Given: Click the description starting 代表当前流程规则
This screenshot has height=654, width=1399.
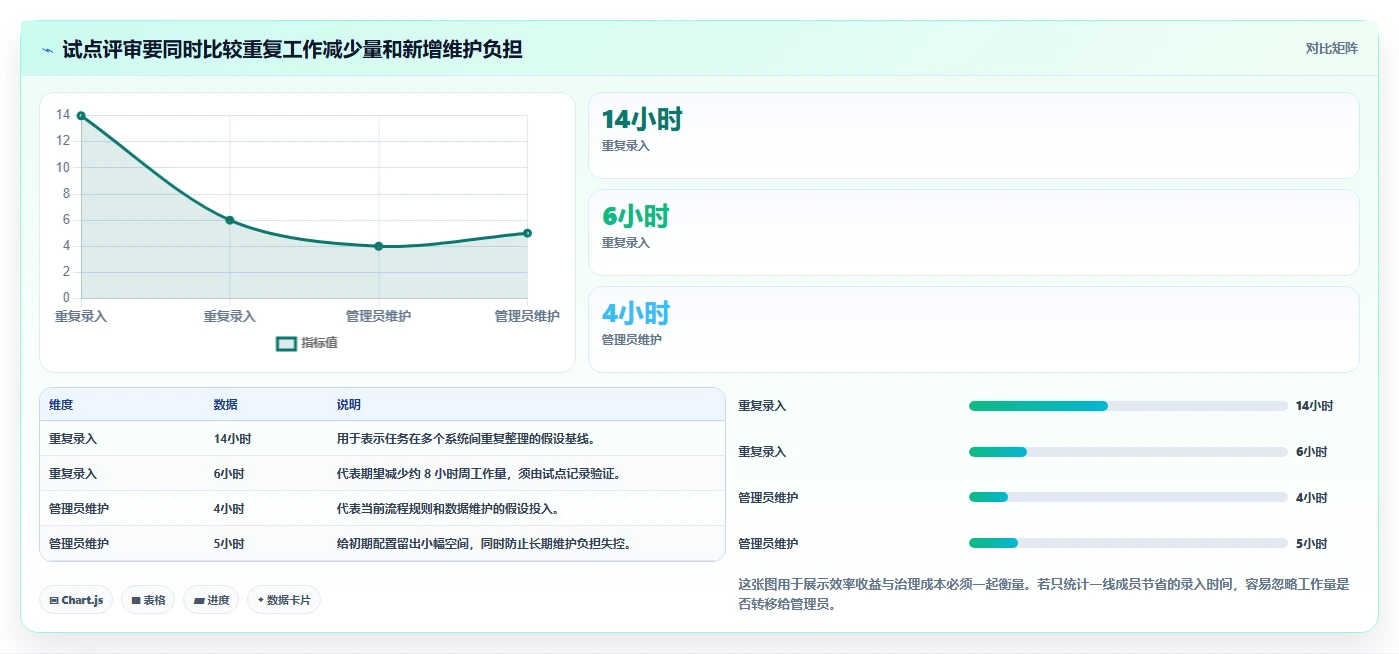Looking at the screenshot, I should 448,509.
